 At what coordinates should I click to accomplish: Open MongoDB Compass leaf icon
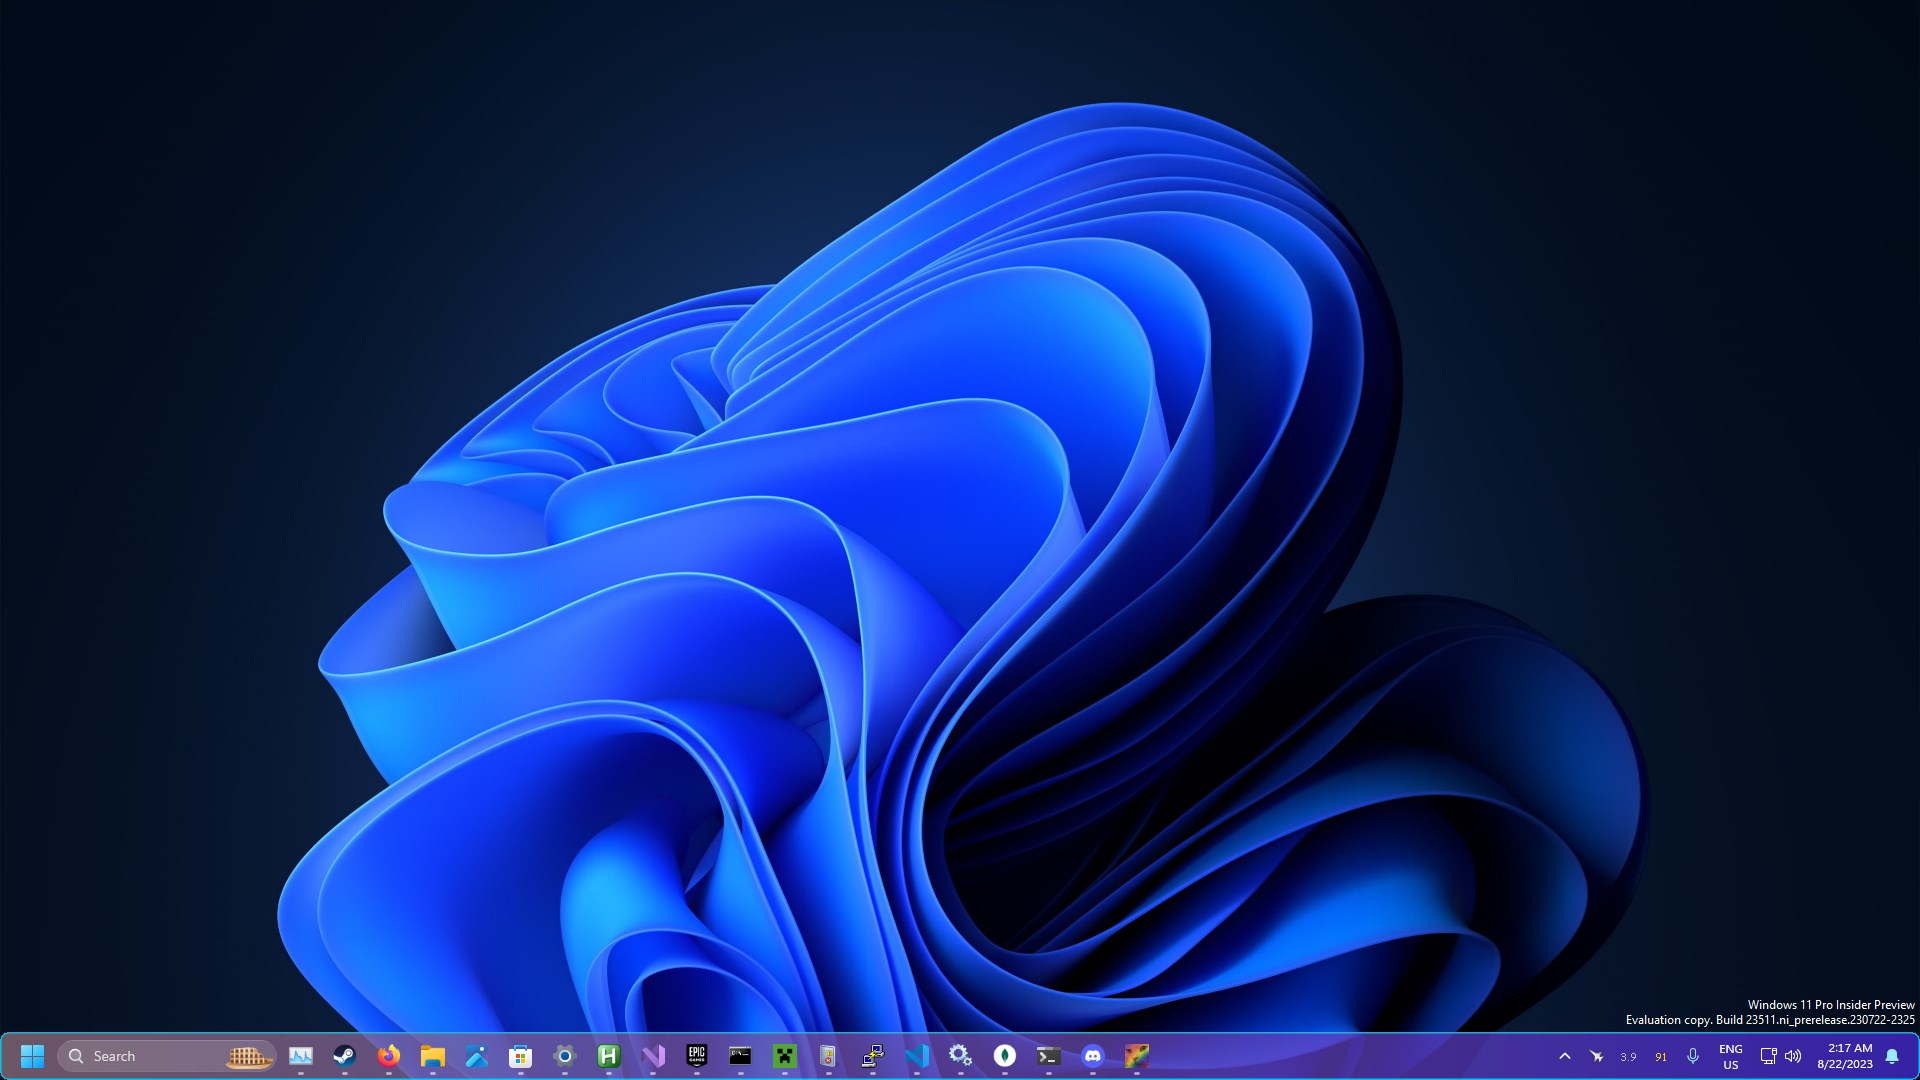pyautogui.click(x=1004, y=1056)
